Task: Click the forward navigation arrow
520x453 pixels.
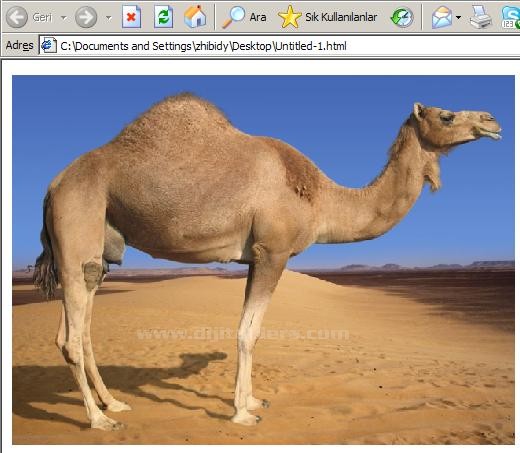Action: (86, 17)
